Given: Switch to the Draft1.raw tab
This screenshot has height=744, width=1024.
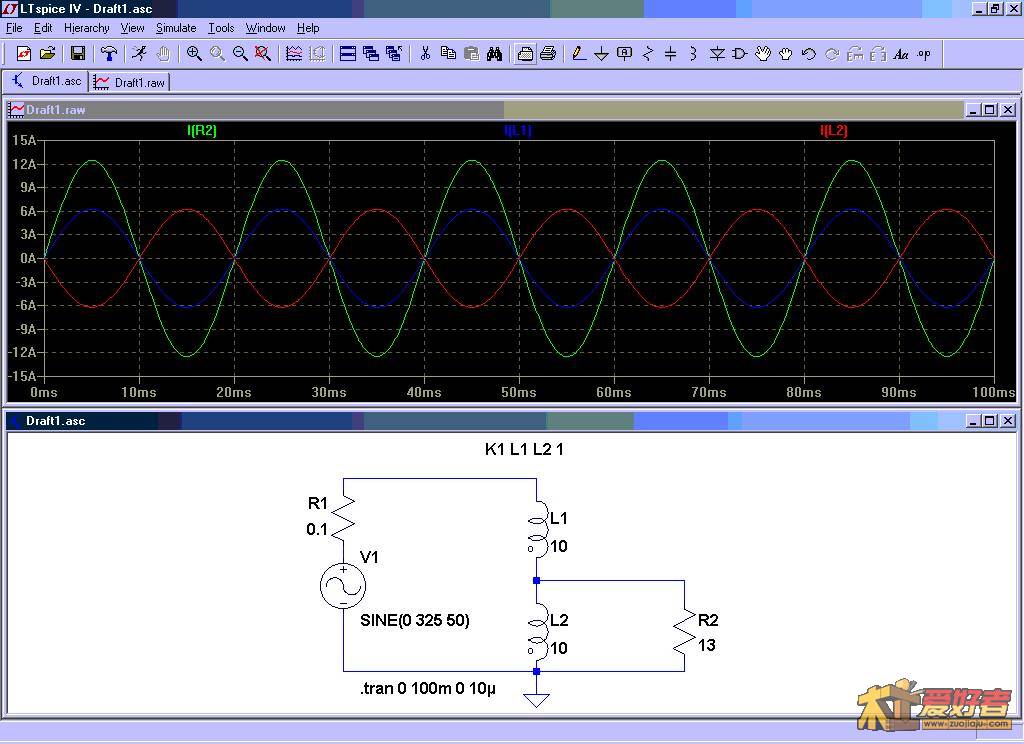Looking at the screenshot, I should tap(130, 82).
